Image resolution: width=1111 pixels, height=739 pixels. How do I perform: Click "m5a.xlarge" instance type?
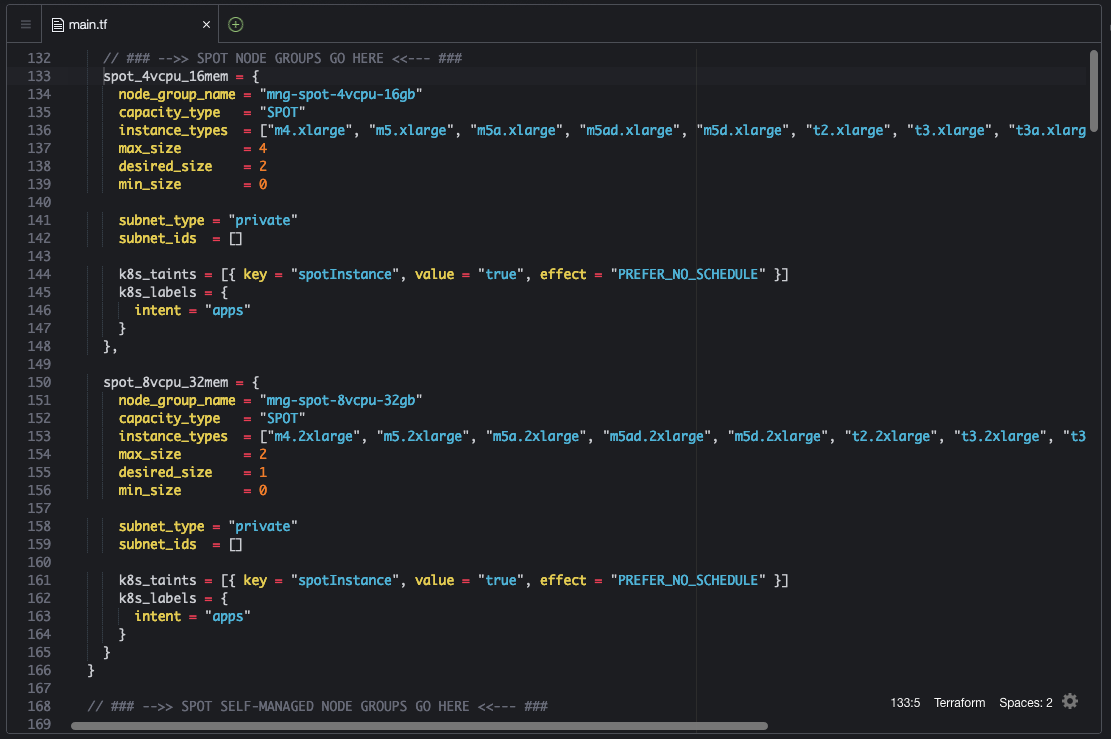(x=517, y=130)
